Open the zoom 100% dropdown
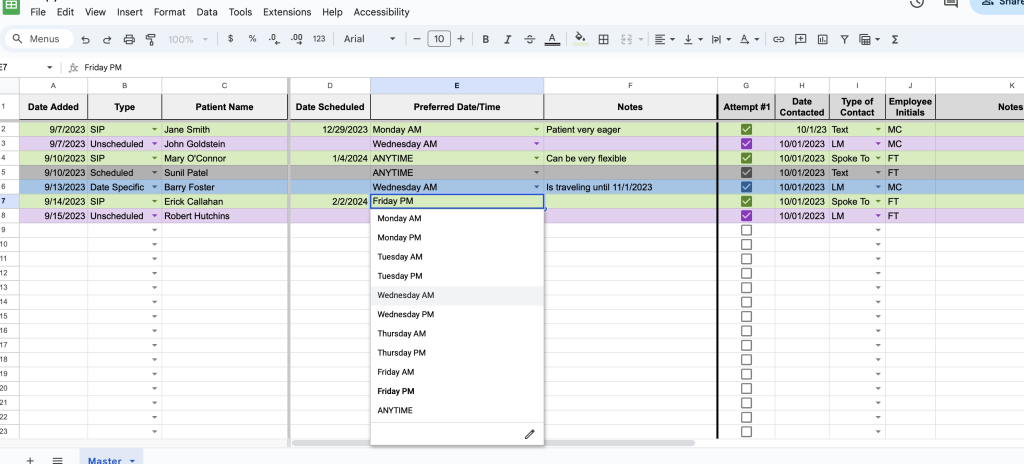The width and height of the screenshot is (1024, 464). click(188, 39)
